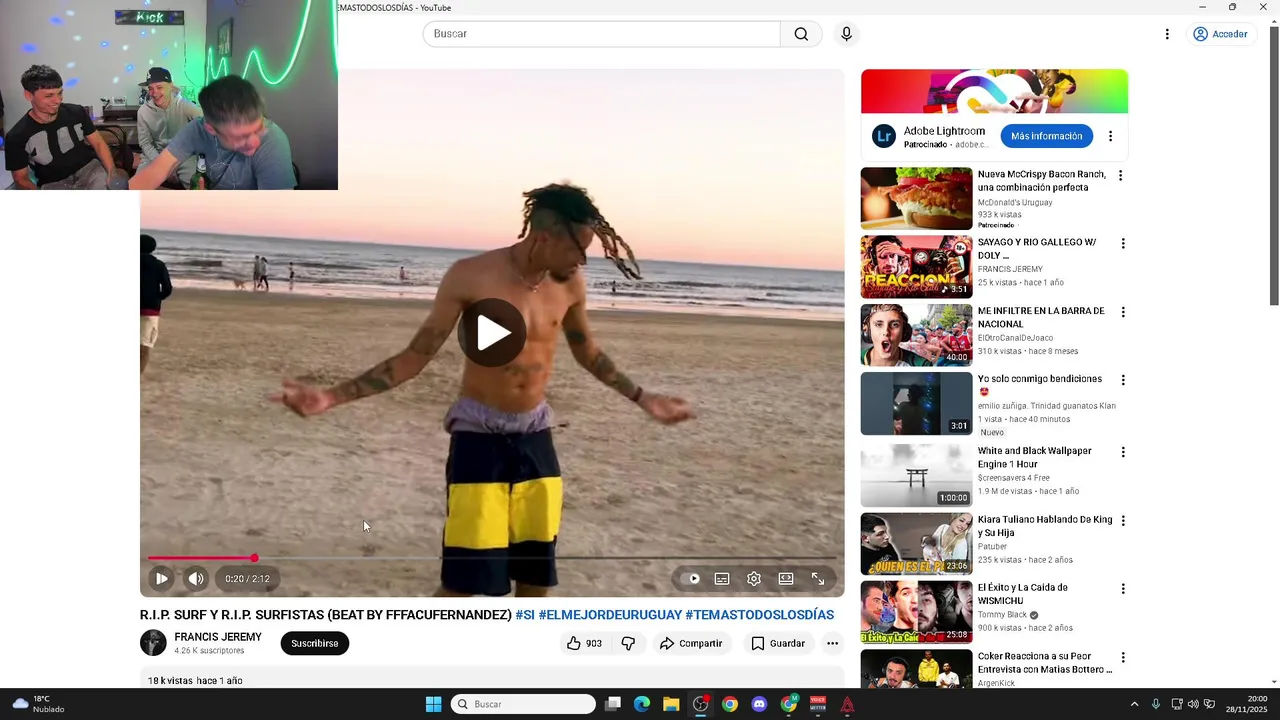Open the Coker Reacciona a su Peor Entrevista title

[x=1045, y=663]
